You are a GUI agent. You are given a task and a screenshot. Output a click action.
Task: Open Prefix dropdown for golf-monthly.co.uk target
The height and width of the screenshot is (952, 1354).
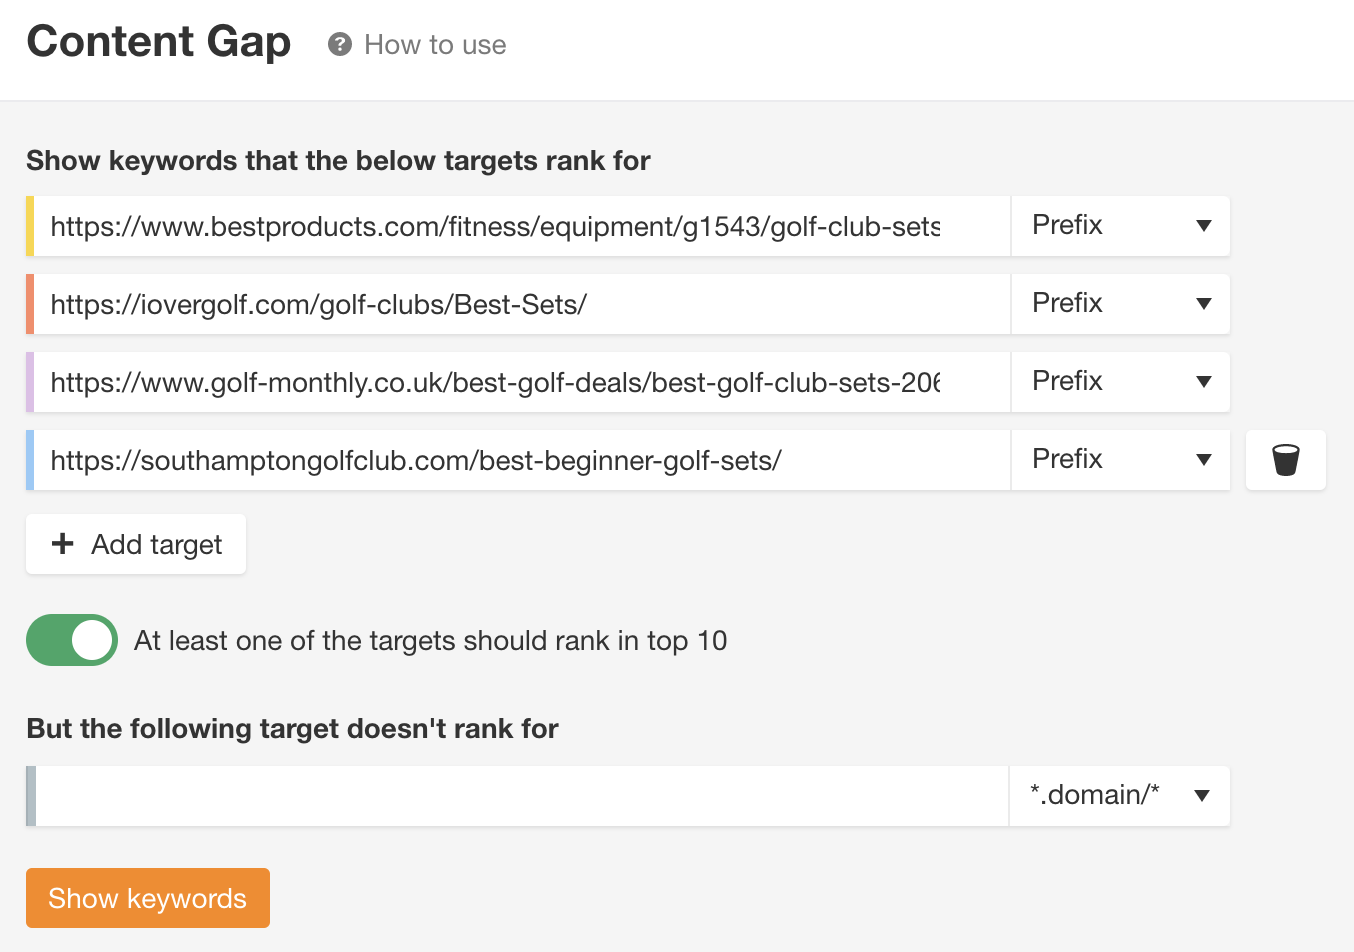click(x=1120, y=382)
